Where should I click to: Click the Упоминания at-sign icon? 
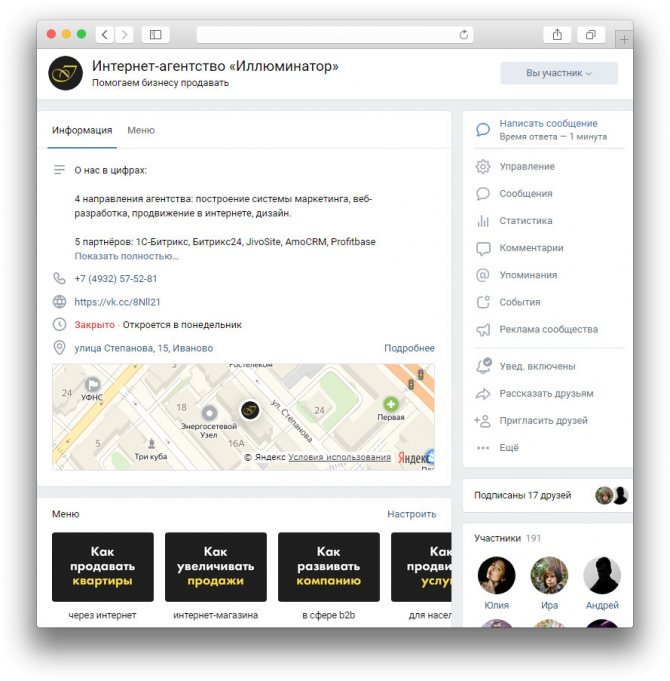[482, 275]
